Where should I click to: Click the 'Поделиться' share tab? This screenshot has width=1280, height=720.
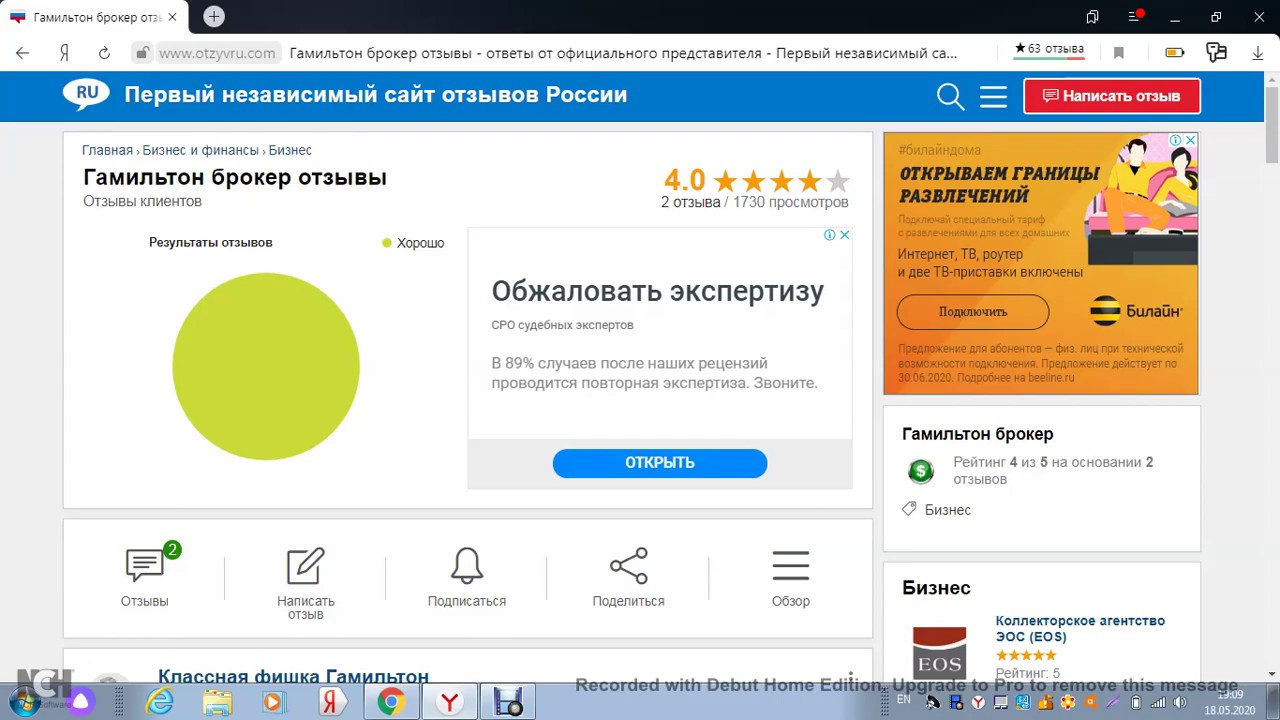(629, 578)
